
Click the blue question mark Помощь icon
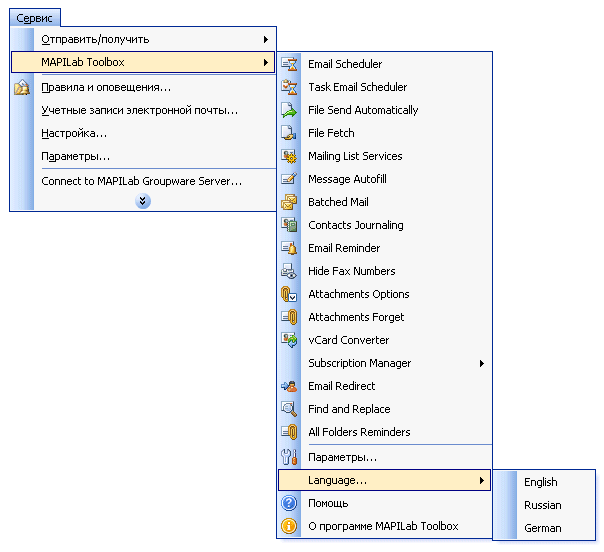pos(290,503)
